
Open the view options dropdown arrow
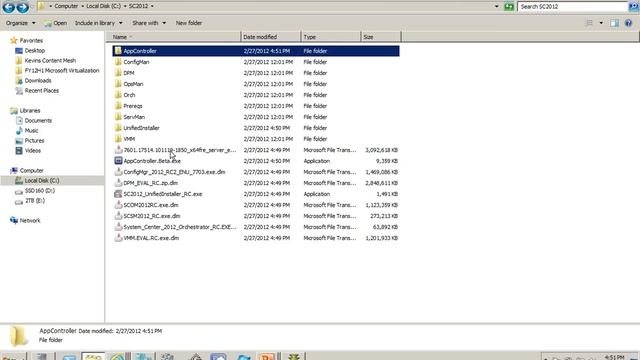click(601, 23)
